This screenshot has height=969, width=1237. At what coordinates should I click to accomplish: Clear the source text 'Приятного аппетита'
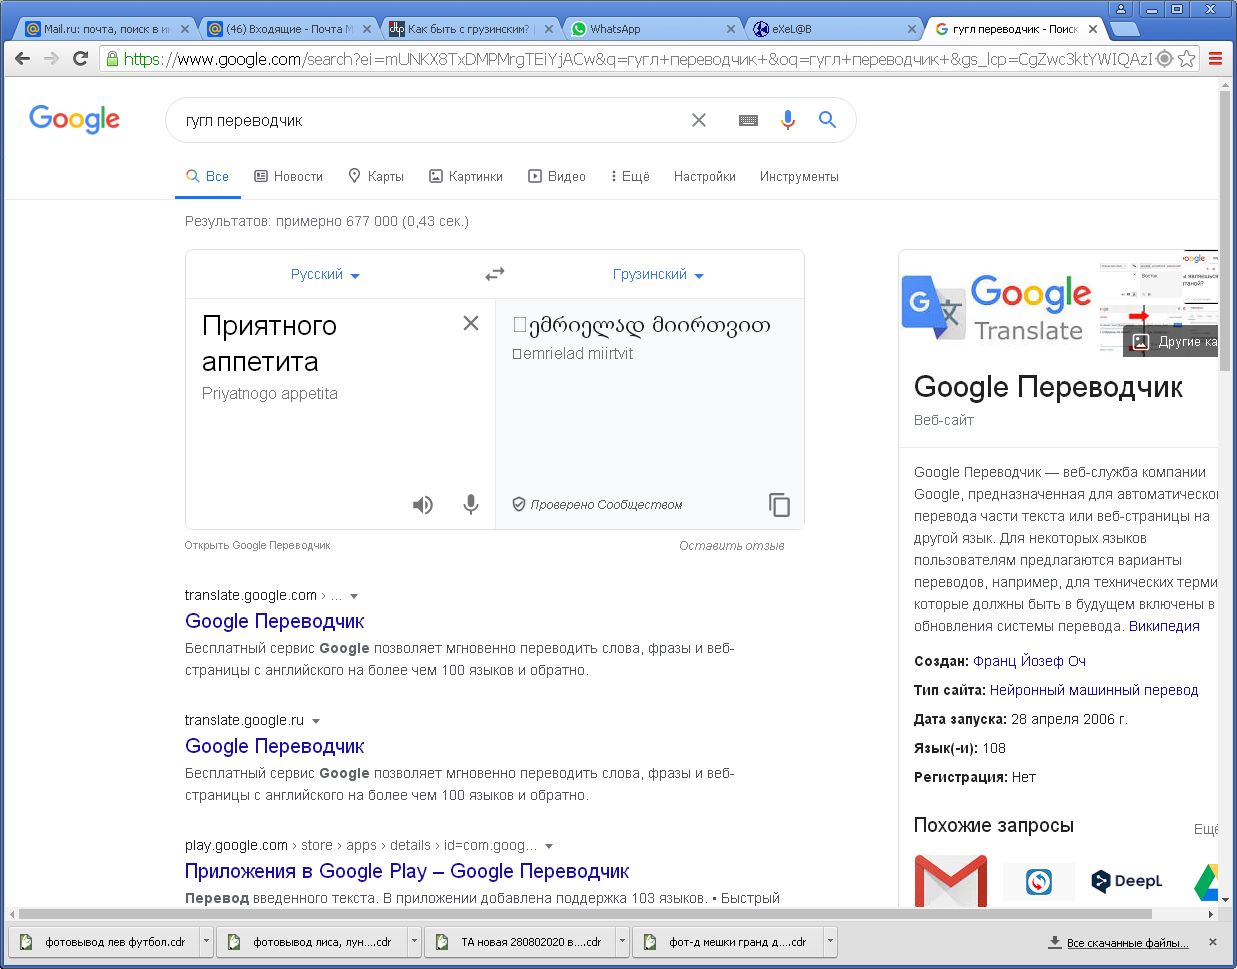tap(471, 323)
